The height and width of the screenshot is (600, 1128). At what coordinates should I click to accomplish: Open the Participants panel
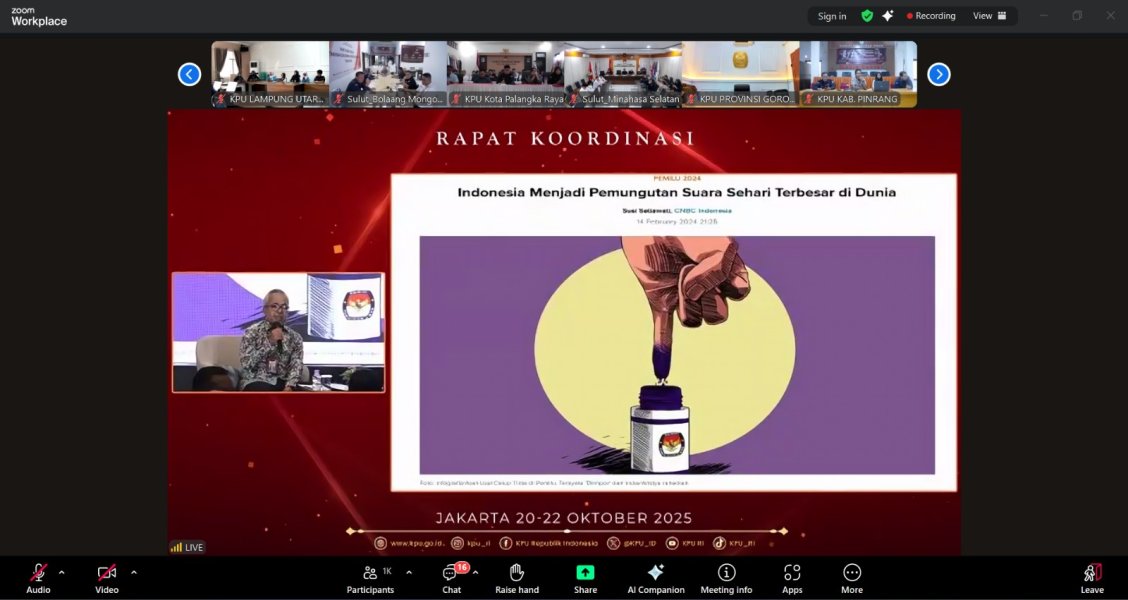click(x=370, y=576)
